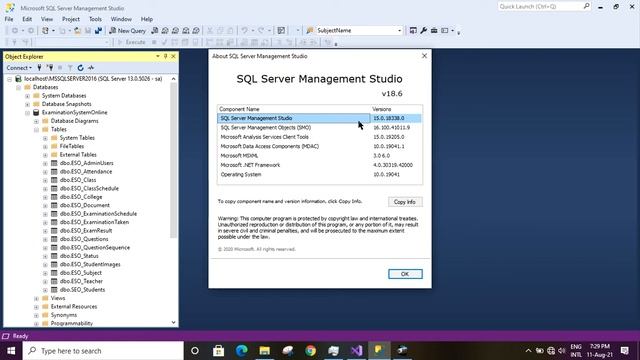This screenshot has width=640, height=360.
Task: Select the SQL Server Management Objects (SMO) row
Action: [x=320, y=128]
